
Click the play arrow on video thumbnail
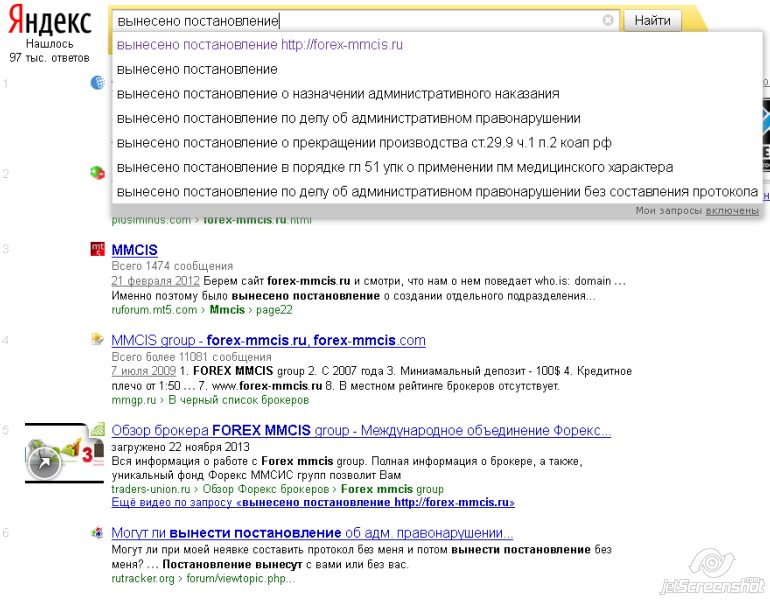click(44, 462)
